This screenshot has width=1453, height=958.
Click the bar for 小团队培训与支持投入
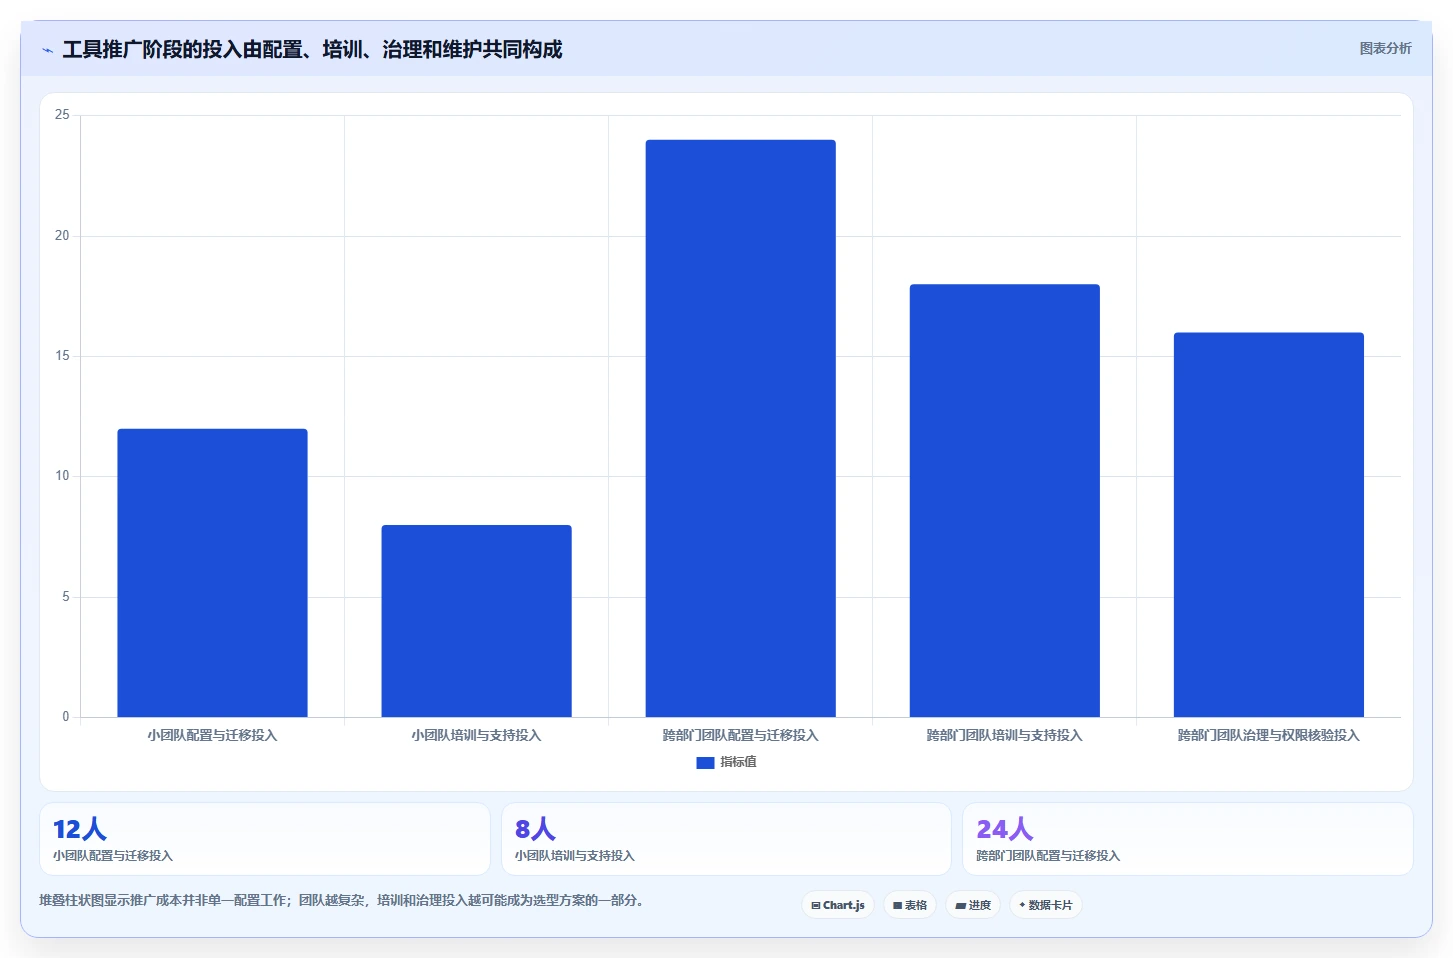(476, 621)
